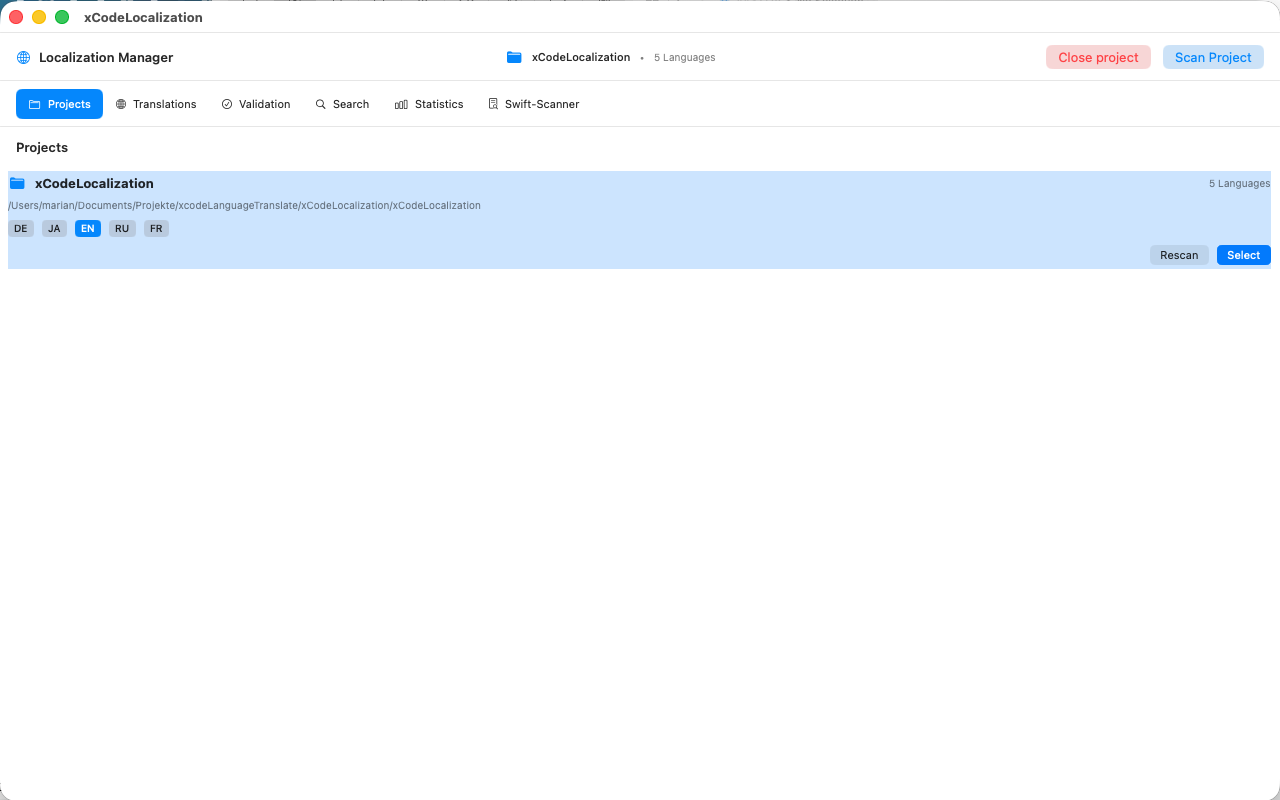Switch to the Translations tab
This screenshot has width=1280, height=800.
click(156, 104)
